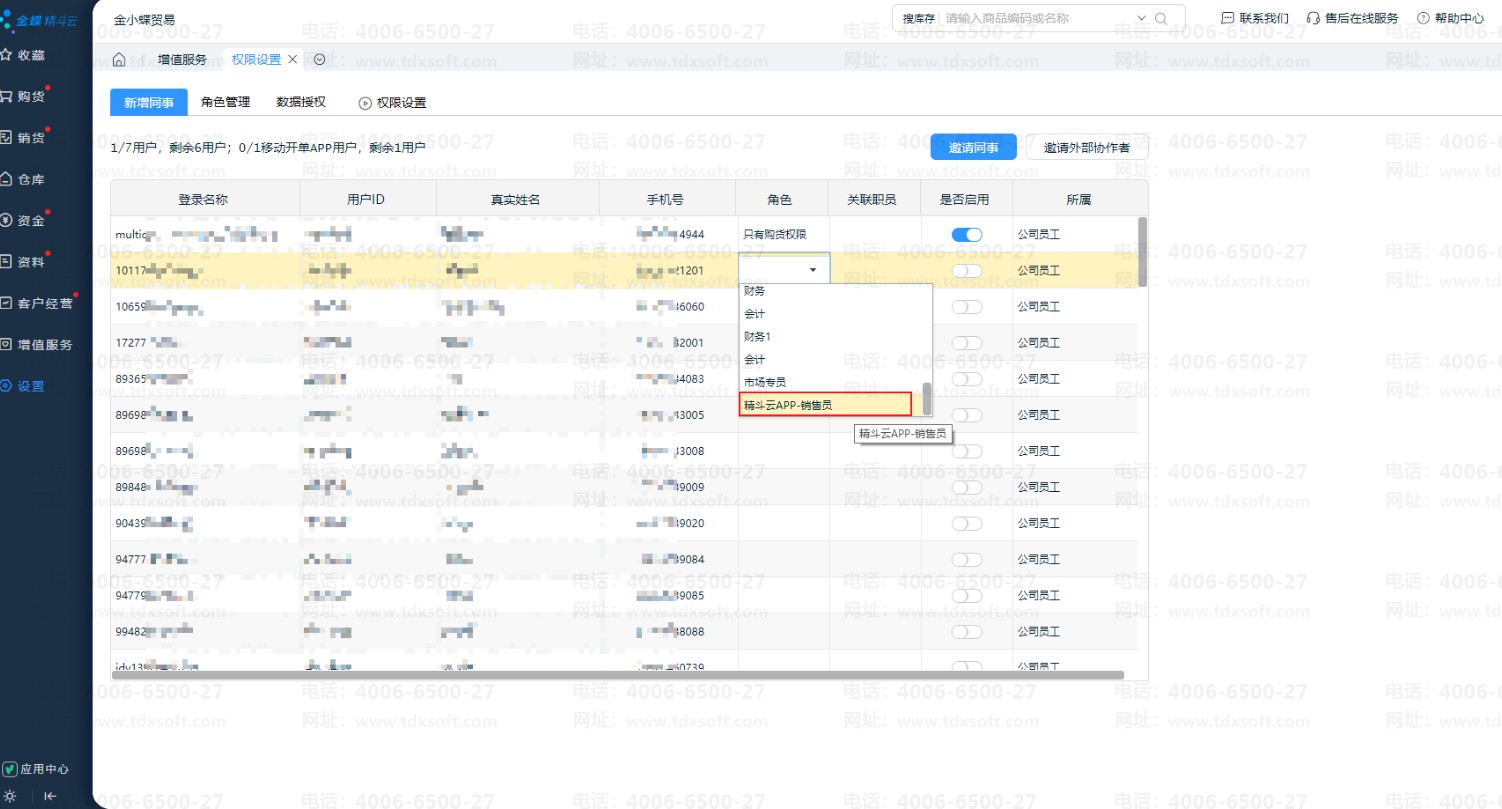Toggle 是否启用 for user with phone ending 6060
The image size is (1502, 809).
click(966, 307)
